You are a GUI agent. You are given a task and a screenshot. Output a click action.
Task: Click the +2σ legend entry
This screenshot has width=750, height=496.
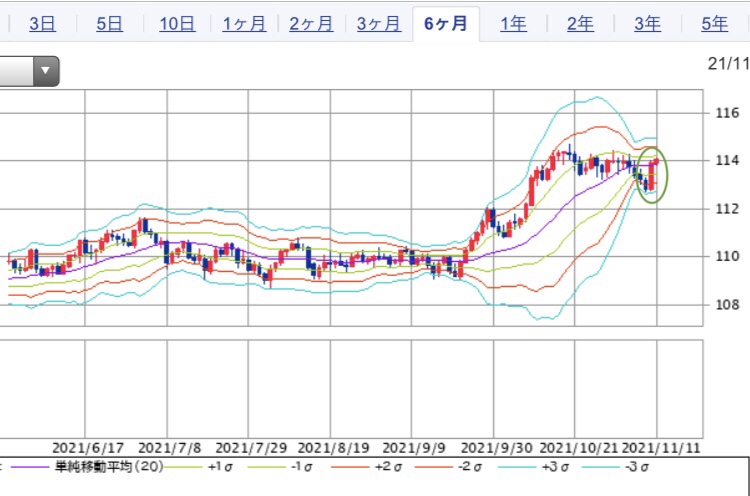point(387,466)
